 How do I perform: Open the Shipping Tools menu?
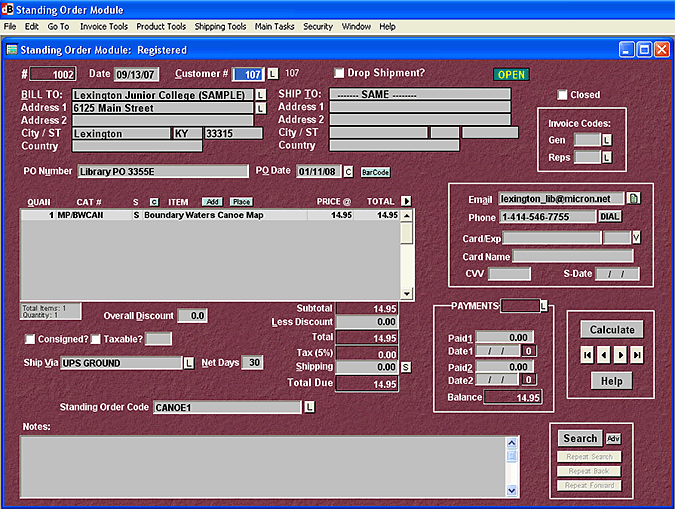click(x=222, y=26)
